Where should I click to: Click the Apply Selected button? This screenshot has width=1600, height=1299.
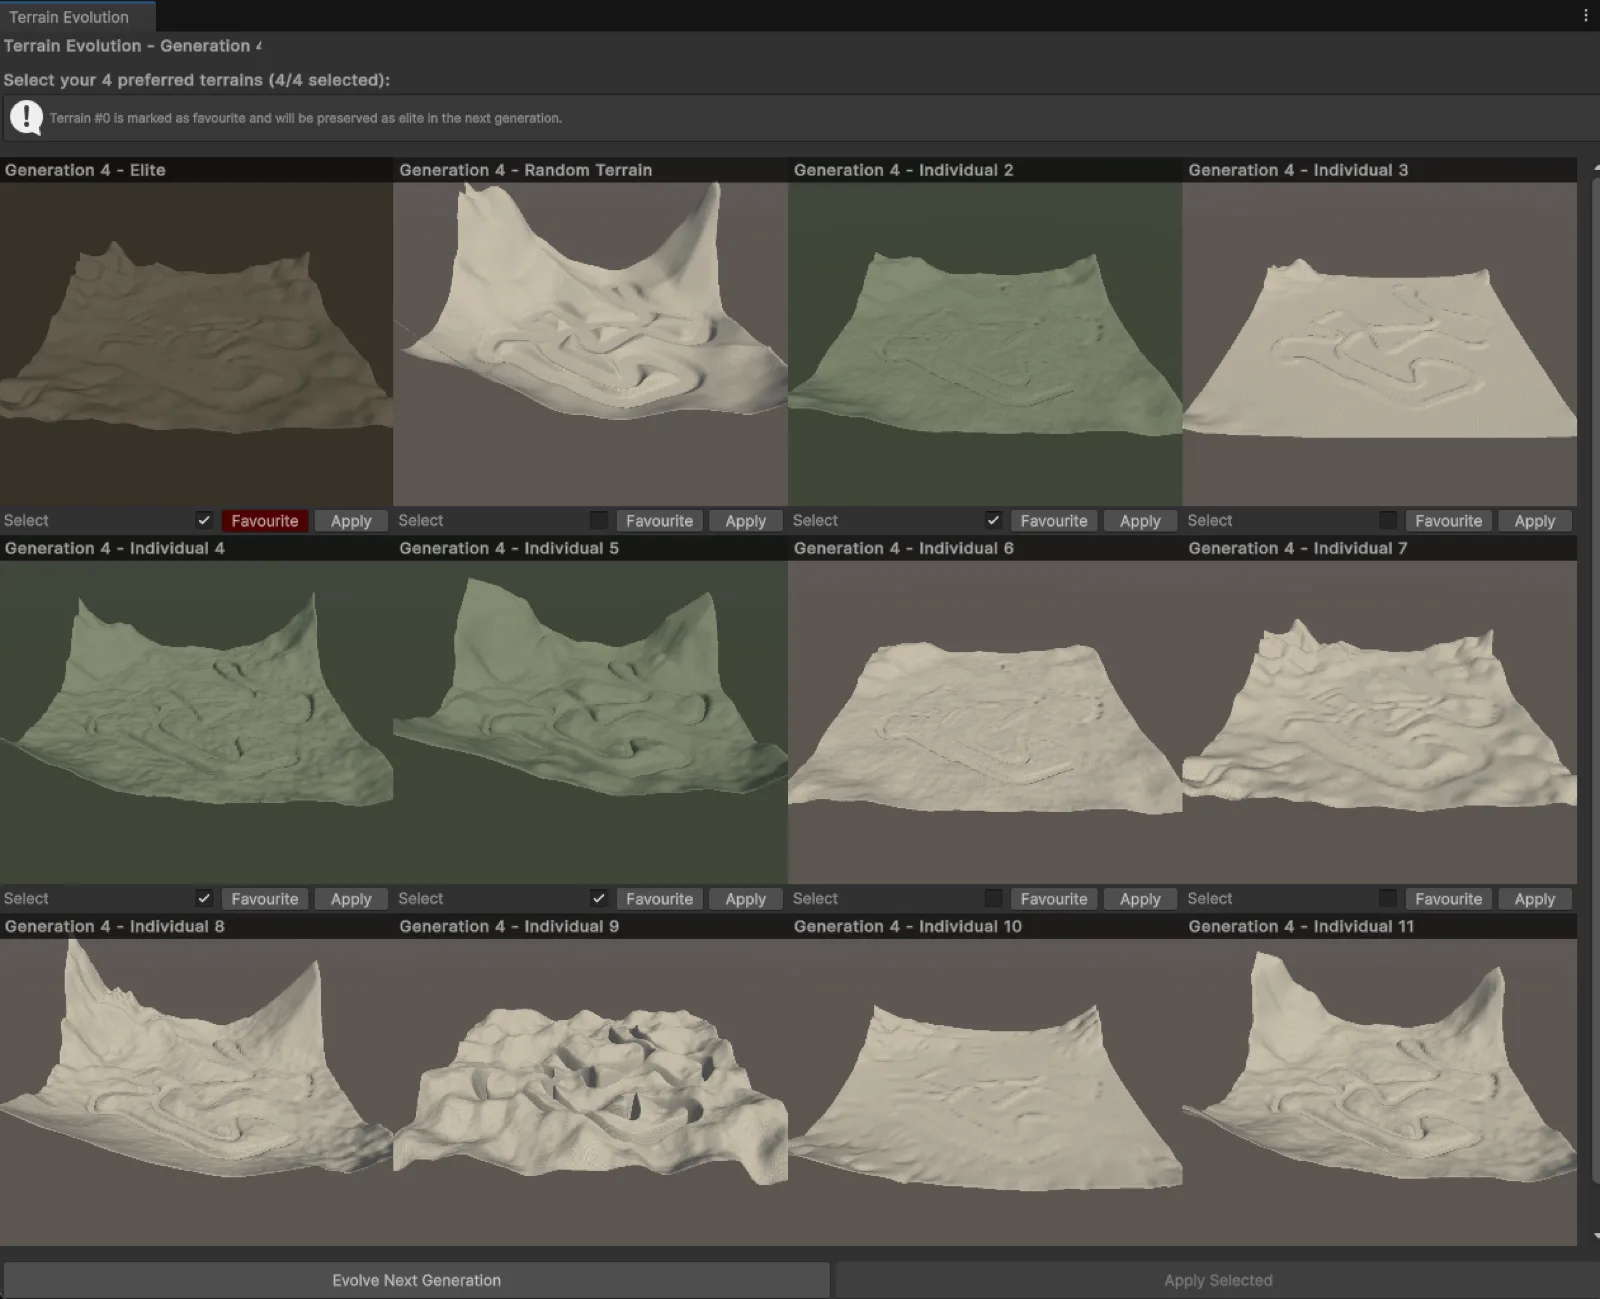pos(1218,1280)
